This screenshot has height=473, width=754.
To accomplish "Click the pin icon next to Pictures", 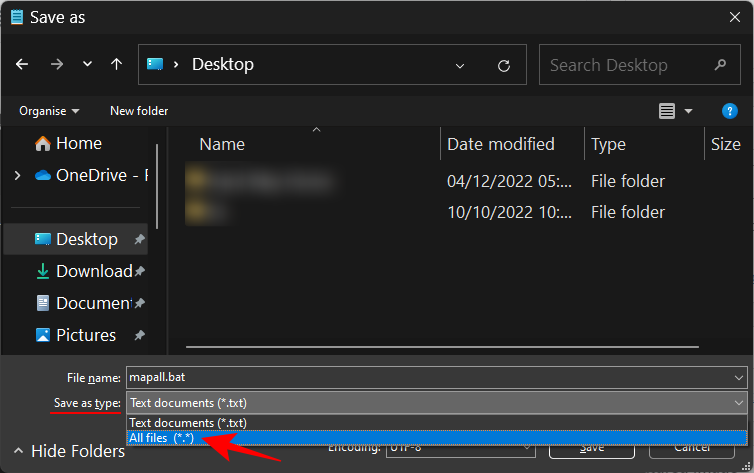I will (x=139, y=335).
